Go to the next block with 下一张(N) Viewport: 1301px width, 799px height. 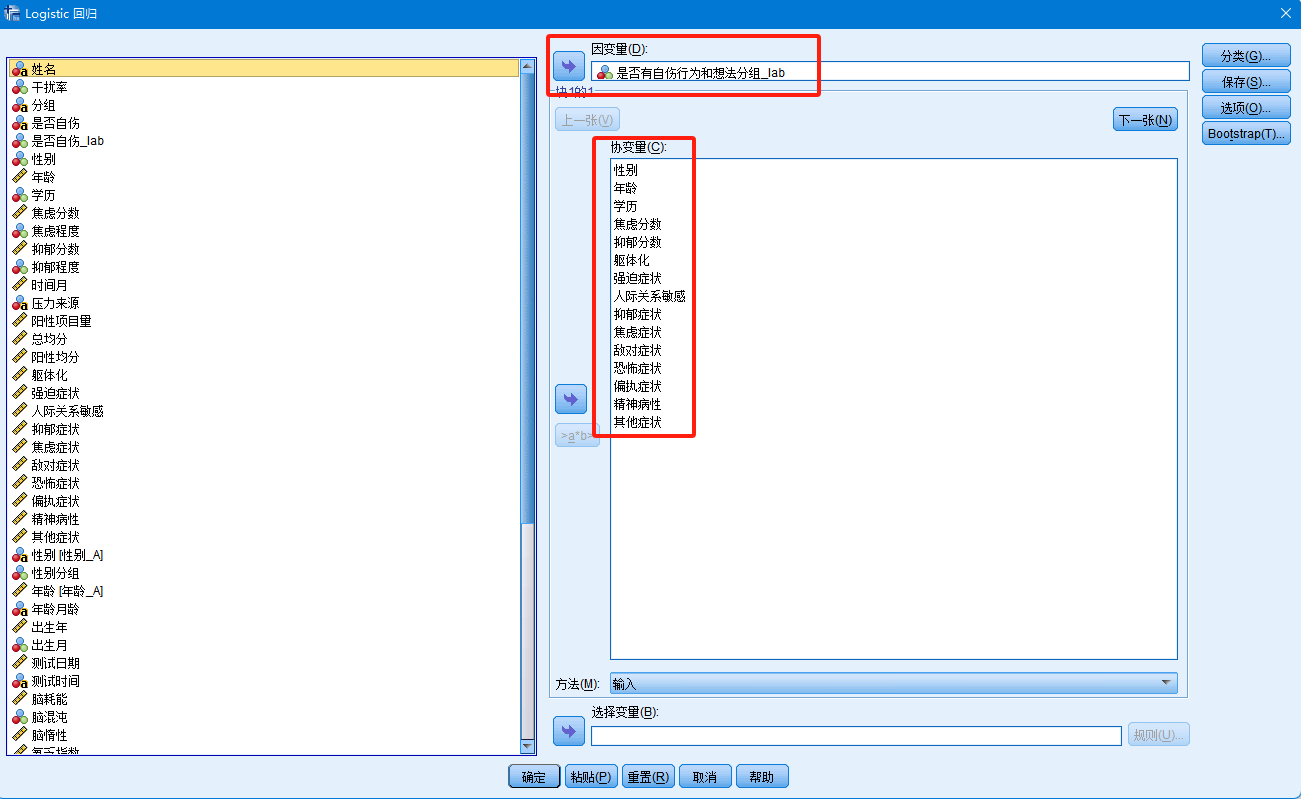[1145, 120]
